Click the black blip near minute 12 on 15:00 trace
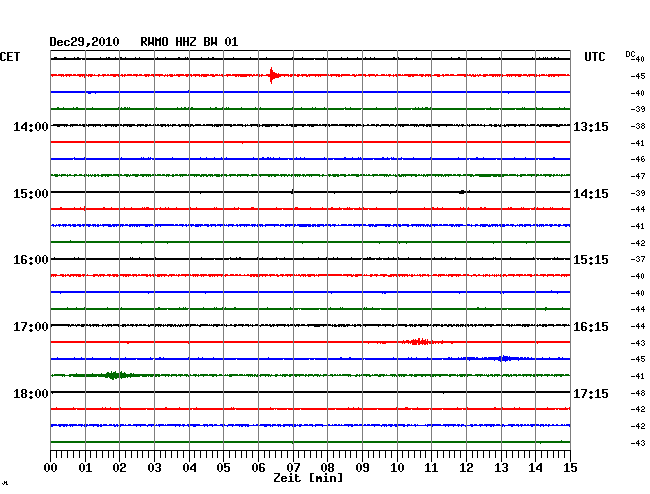Screen dimensions: 650x494 tap(462, 192)
